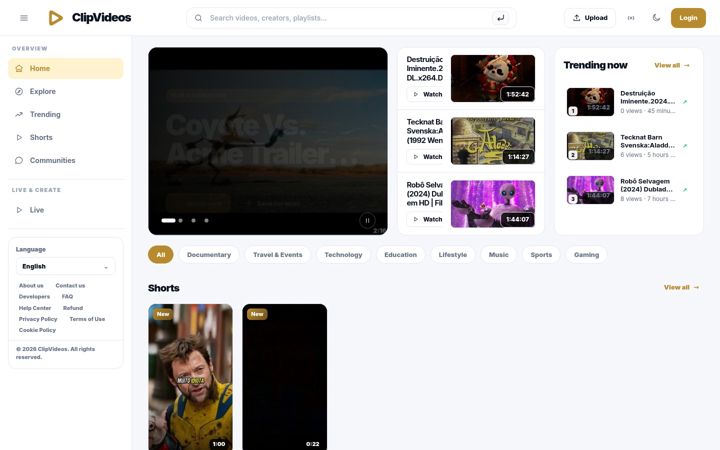Click View all in Trending now
The width and height of the screenshot is (720, 450).
[672, 65]
